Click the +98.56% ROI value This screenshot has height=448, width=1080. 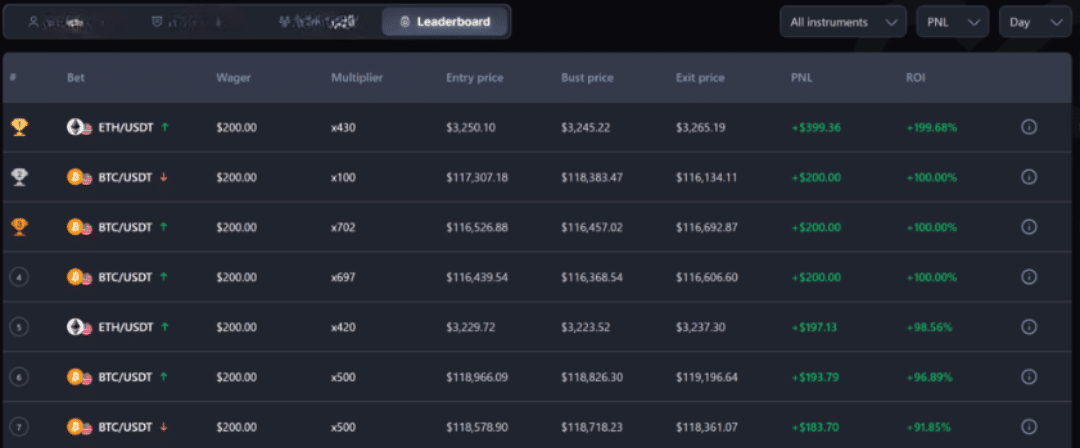pyautogui.click(x=928, y=327)
